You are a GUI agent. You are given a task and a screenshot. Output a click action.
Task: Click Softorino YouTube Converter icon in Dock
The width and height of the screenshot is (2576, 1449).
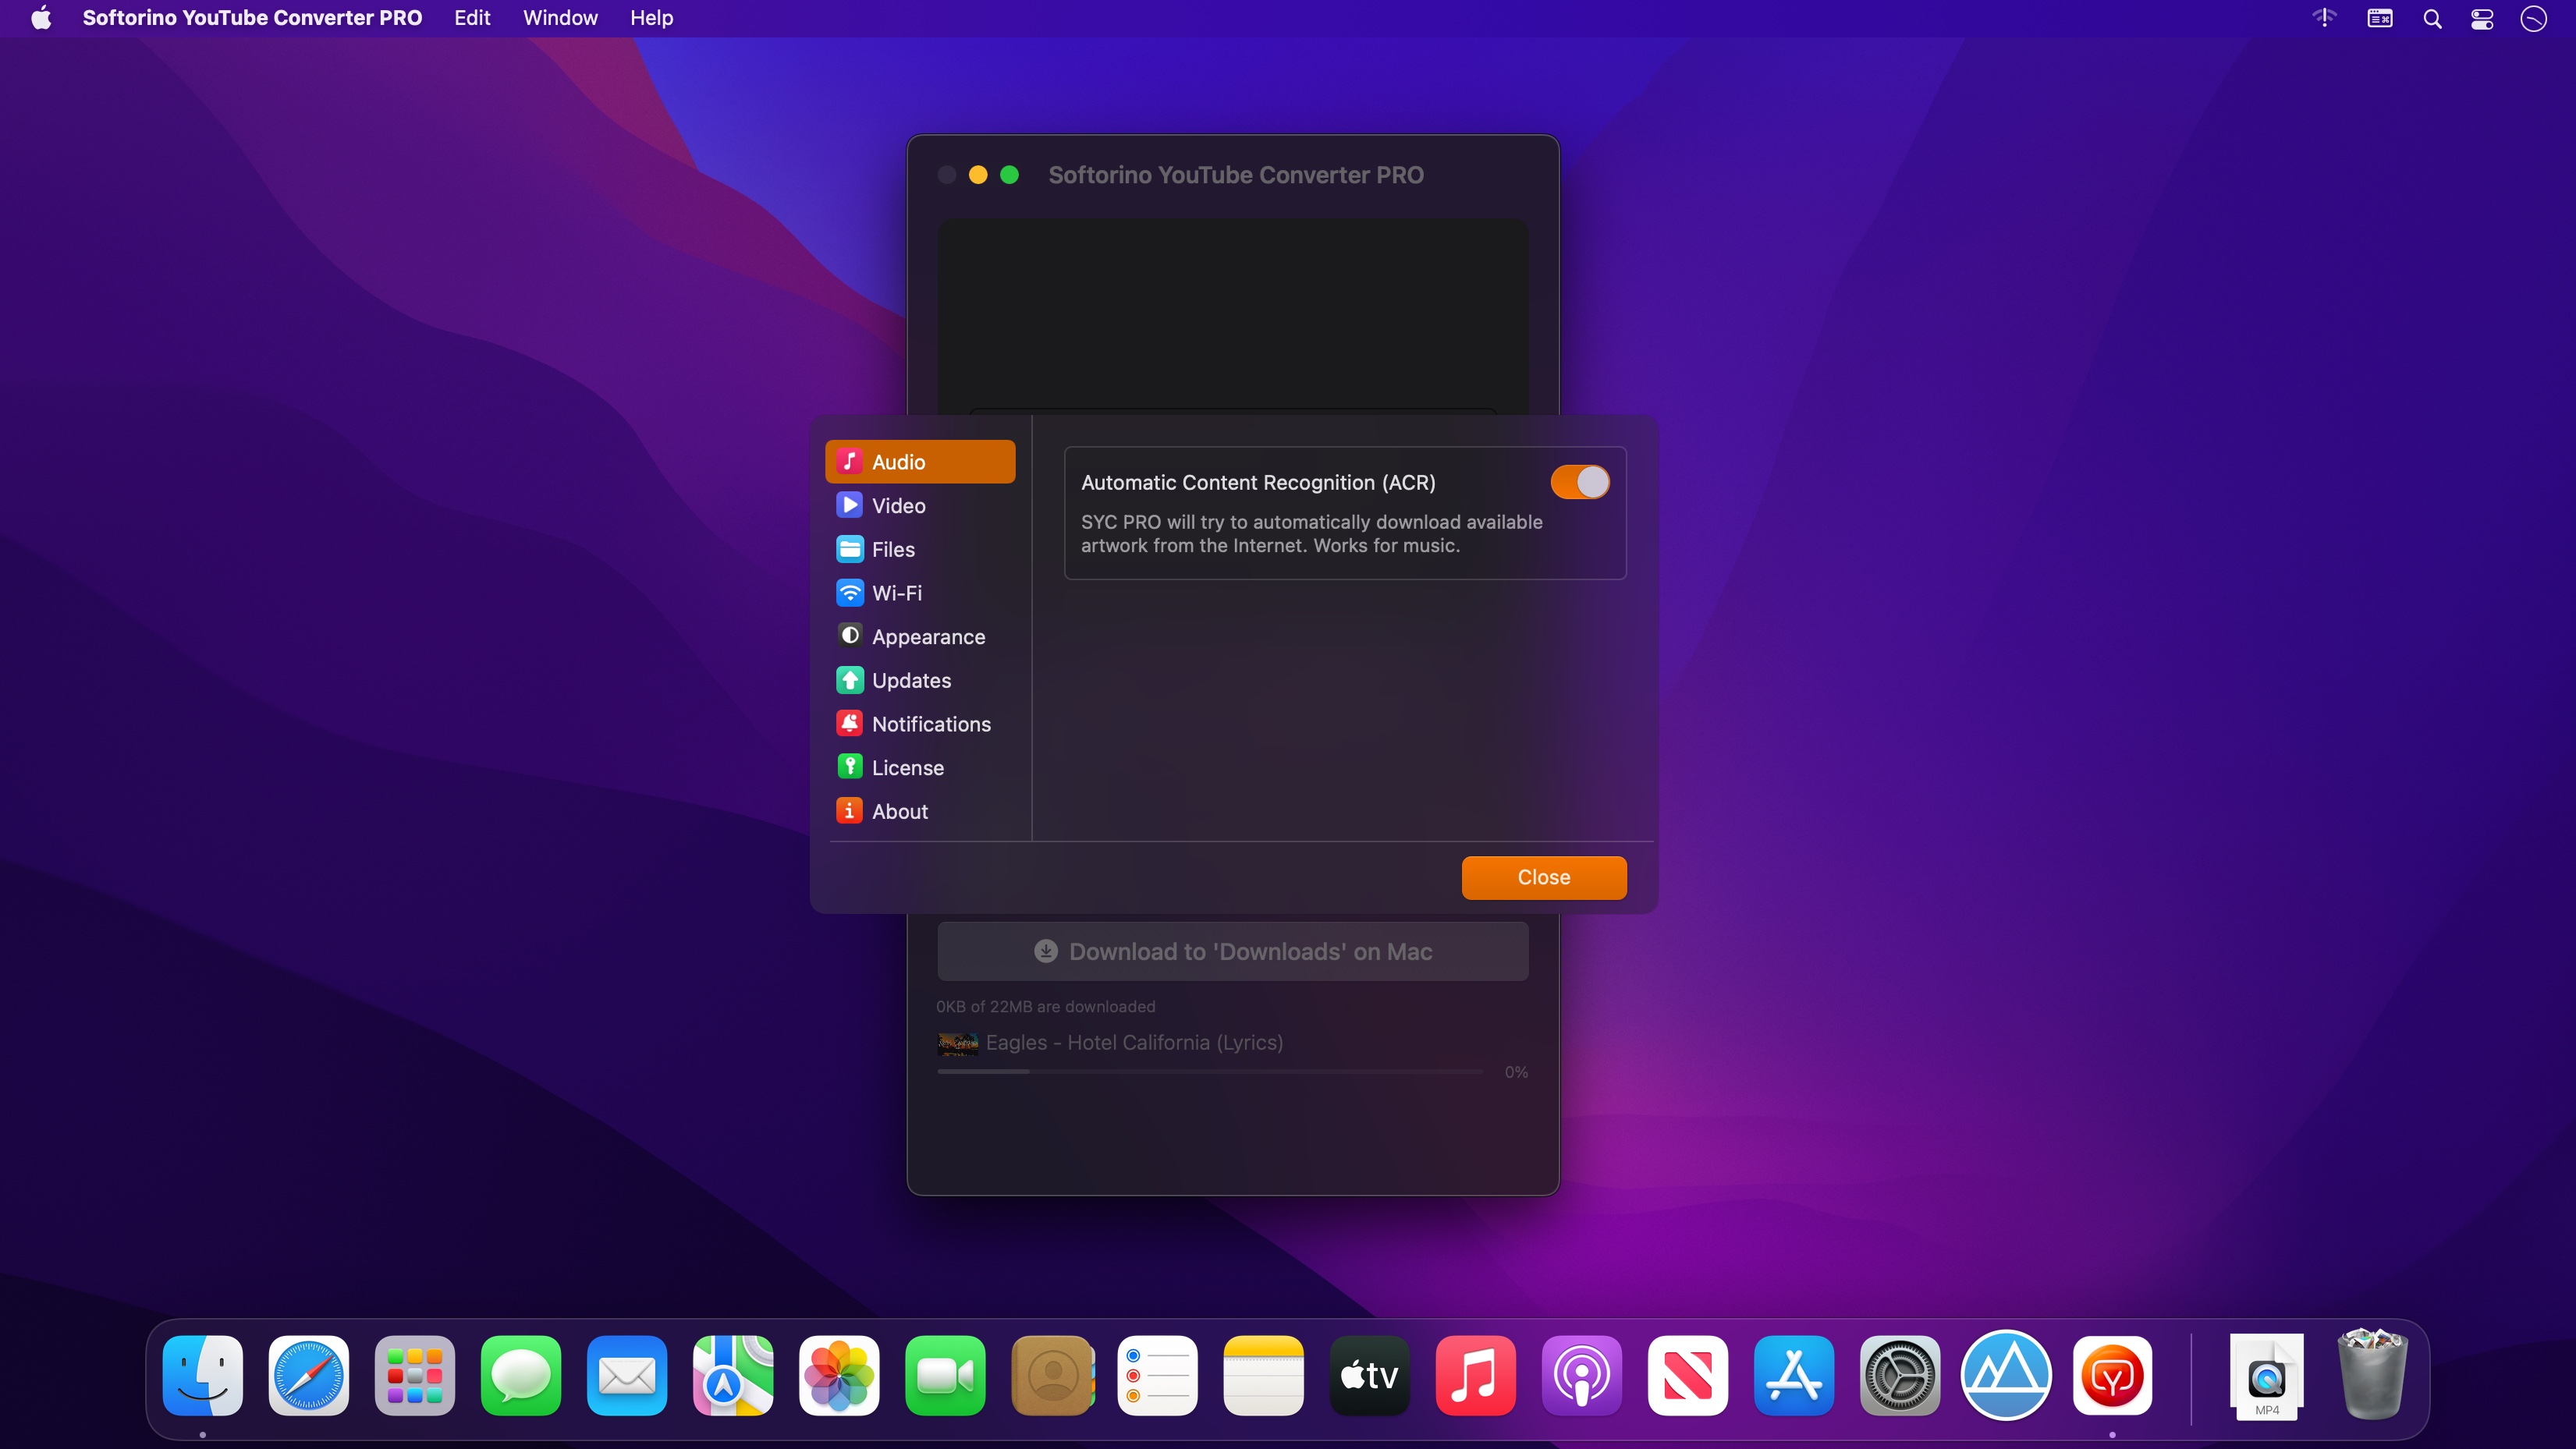tap(2112, 1376)
